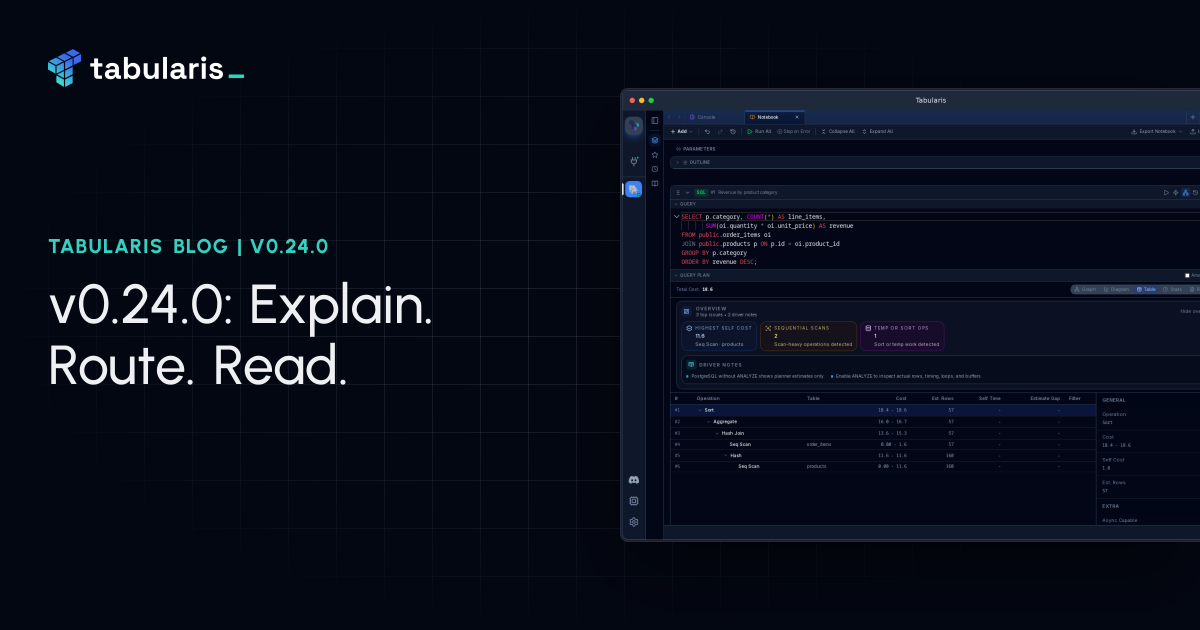This screenshot has height=630, width=1200.
Task: Collapse the Hash row in plan table
Action: 726,455
